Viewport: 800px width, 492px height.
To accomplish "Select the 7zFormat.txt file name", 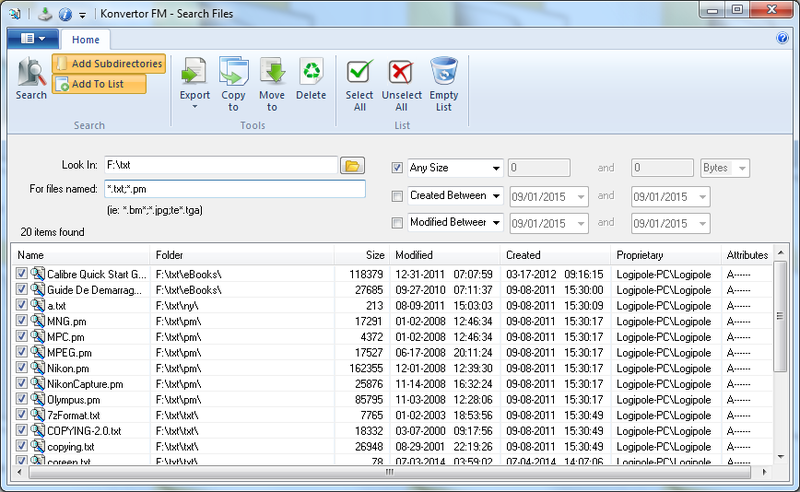I will tap(73, 415).
